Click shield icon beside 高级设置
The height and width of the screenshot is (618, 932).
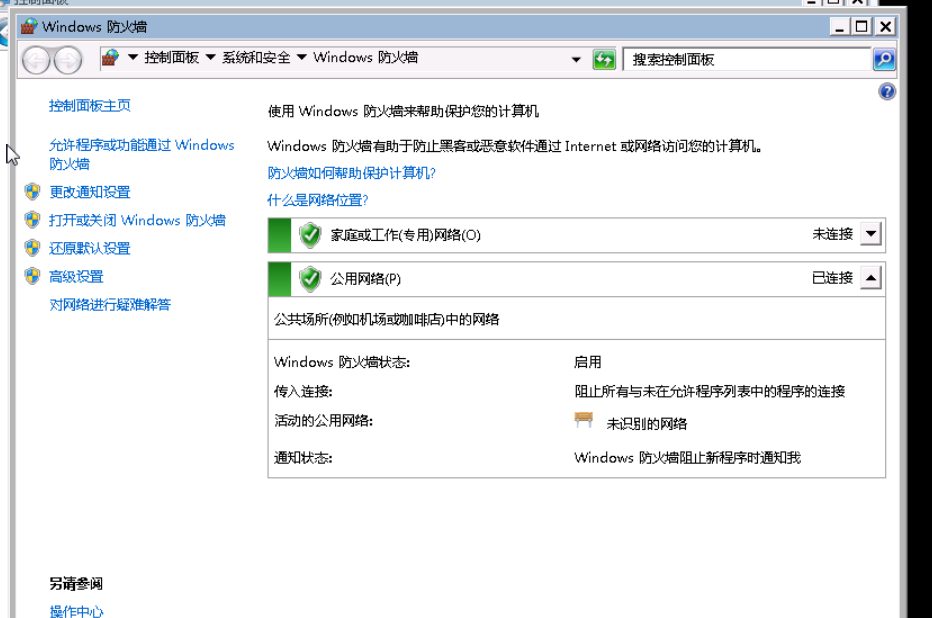click(32, 276)
